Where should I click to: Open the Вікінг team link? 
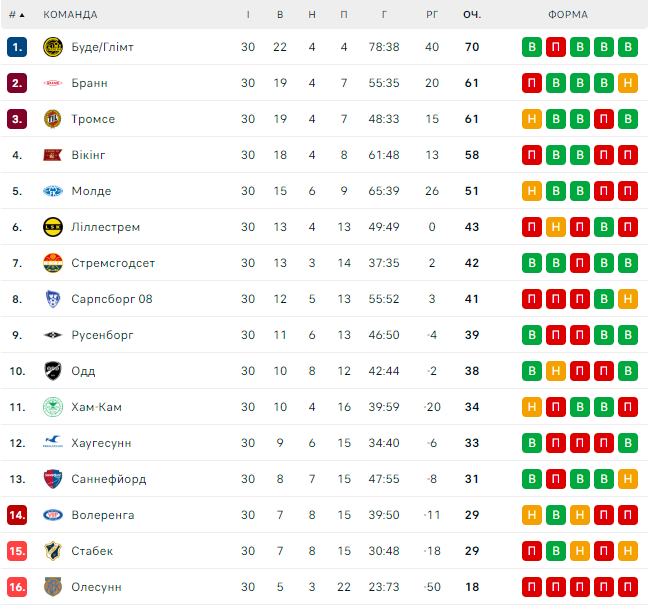tap(88, 155)
